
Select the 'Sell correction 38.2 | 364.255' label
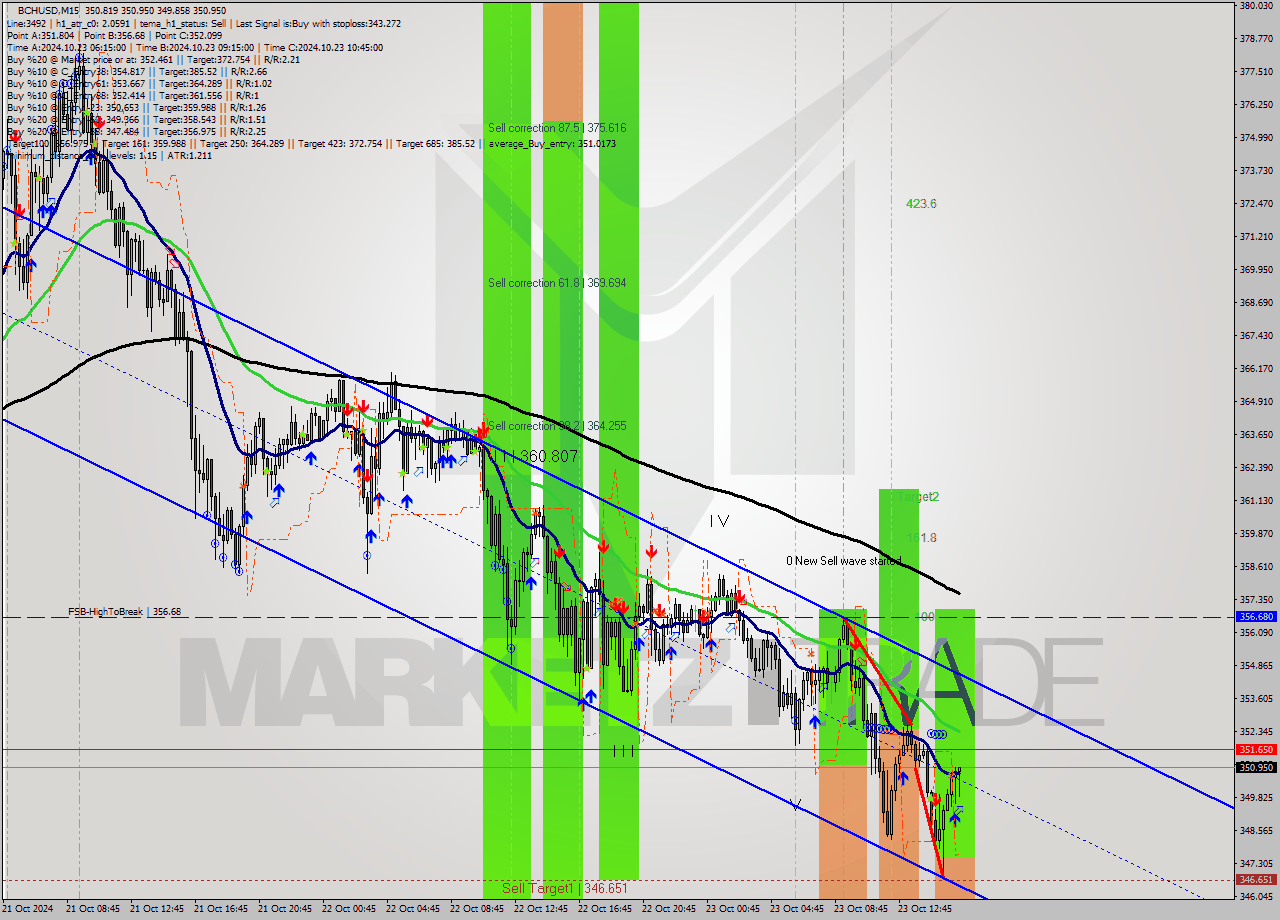click(x=557, y=426)
